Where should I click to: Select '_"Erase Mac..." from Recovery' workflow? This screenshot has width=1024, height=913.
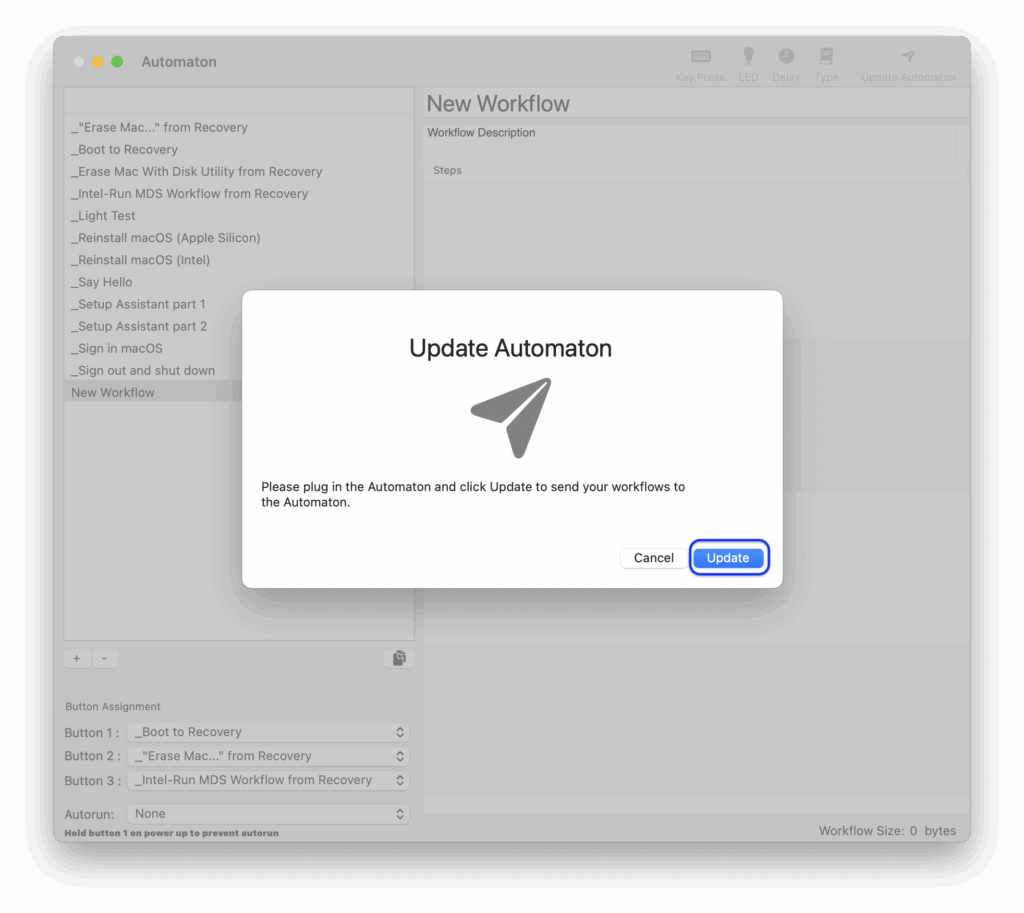coord(239,127)
